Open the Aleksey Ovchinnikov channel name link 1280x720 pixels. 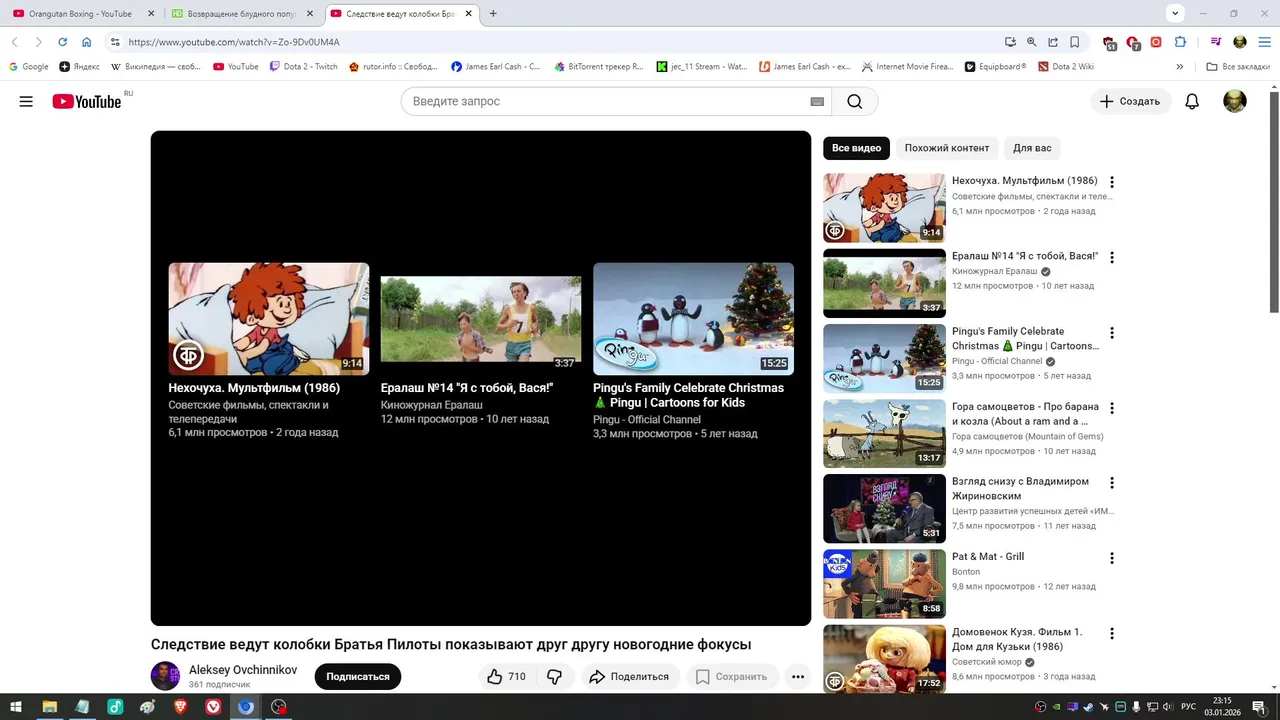(x=243, y=670)
